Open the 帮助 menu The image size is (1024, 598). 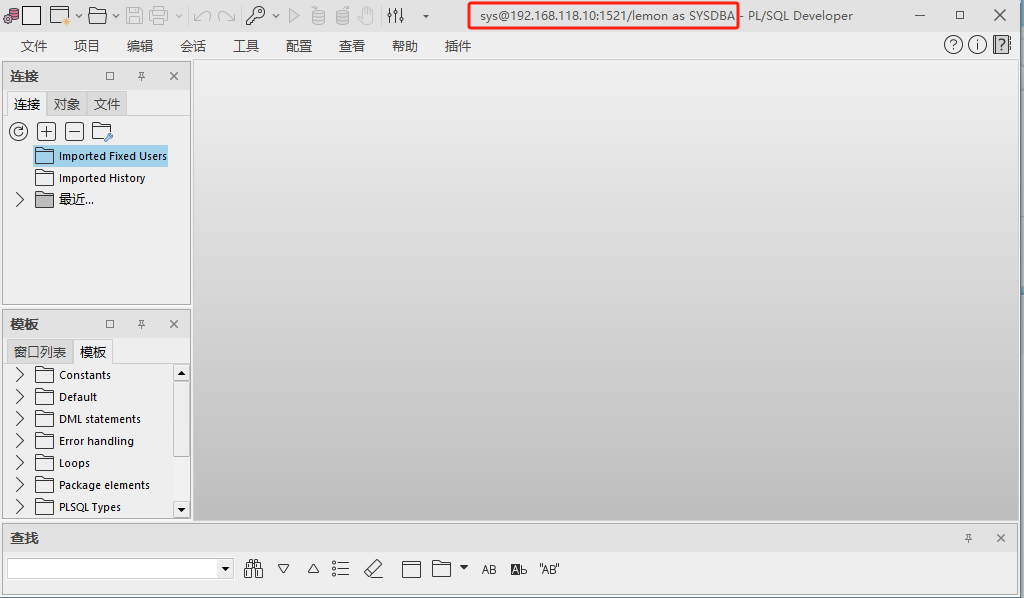[x=404, y=46]
